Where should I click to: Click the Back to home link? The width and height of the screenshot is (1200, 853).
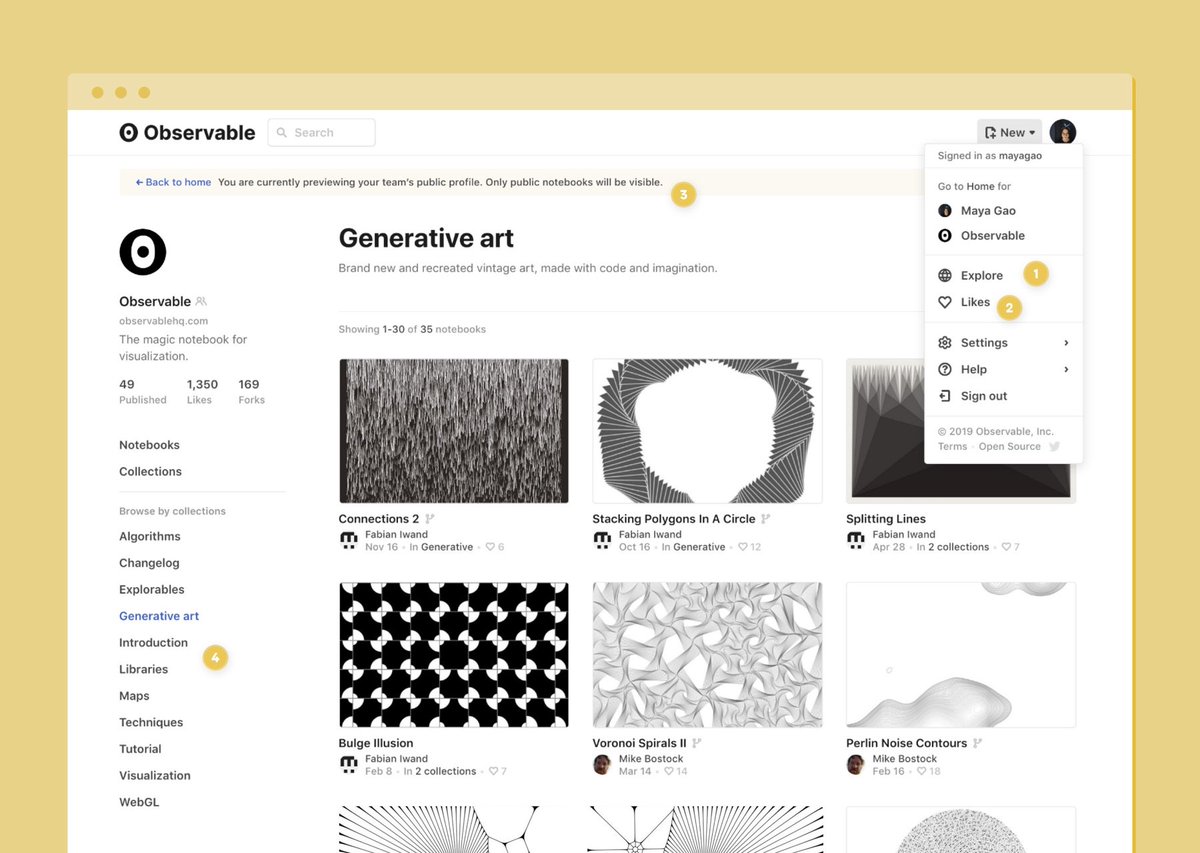[x=173, y=182]
